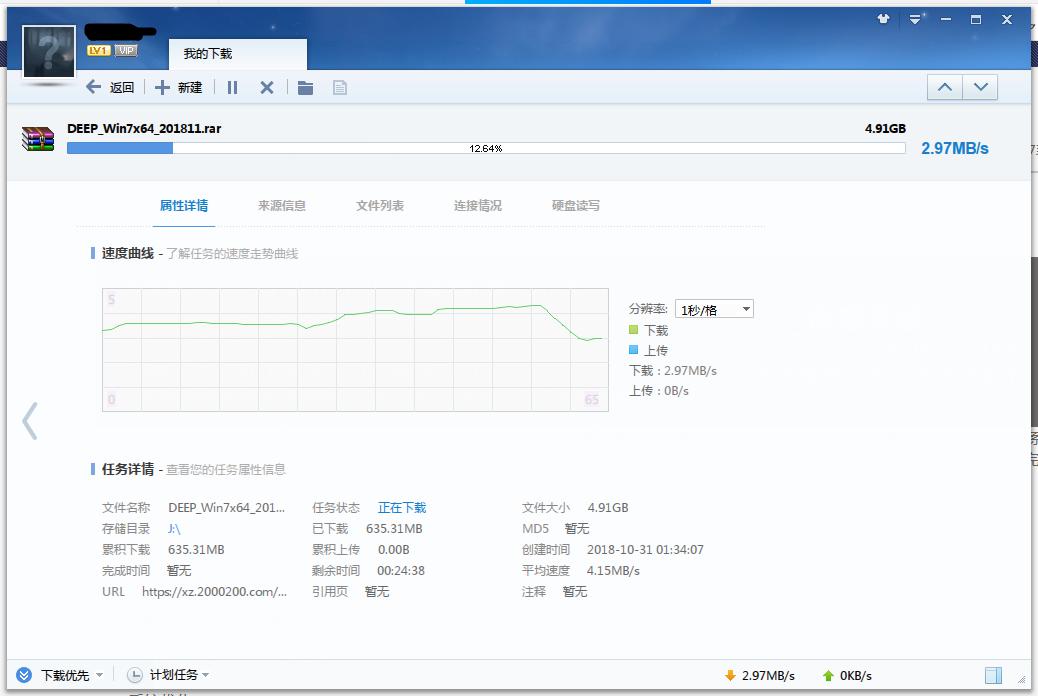Switch to the 文件列表 tab
The width and height of the screenshot is (1038, 696).
point(380,206)
